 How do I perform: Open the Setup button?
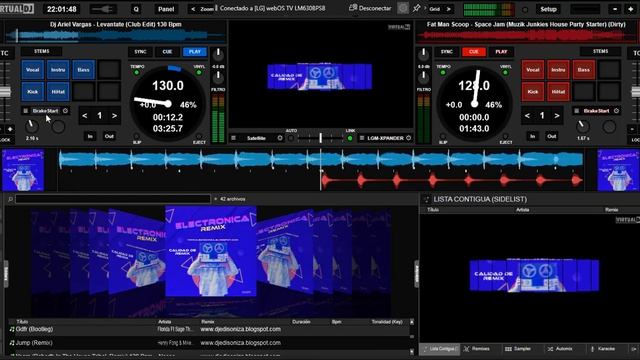point(548,9)
